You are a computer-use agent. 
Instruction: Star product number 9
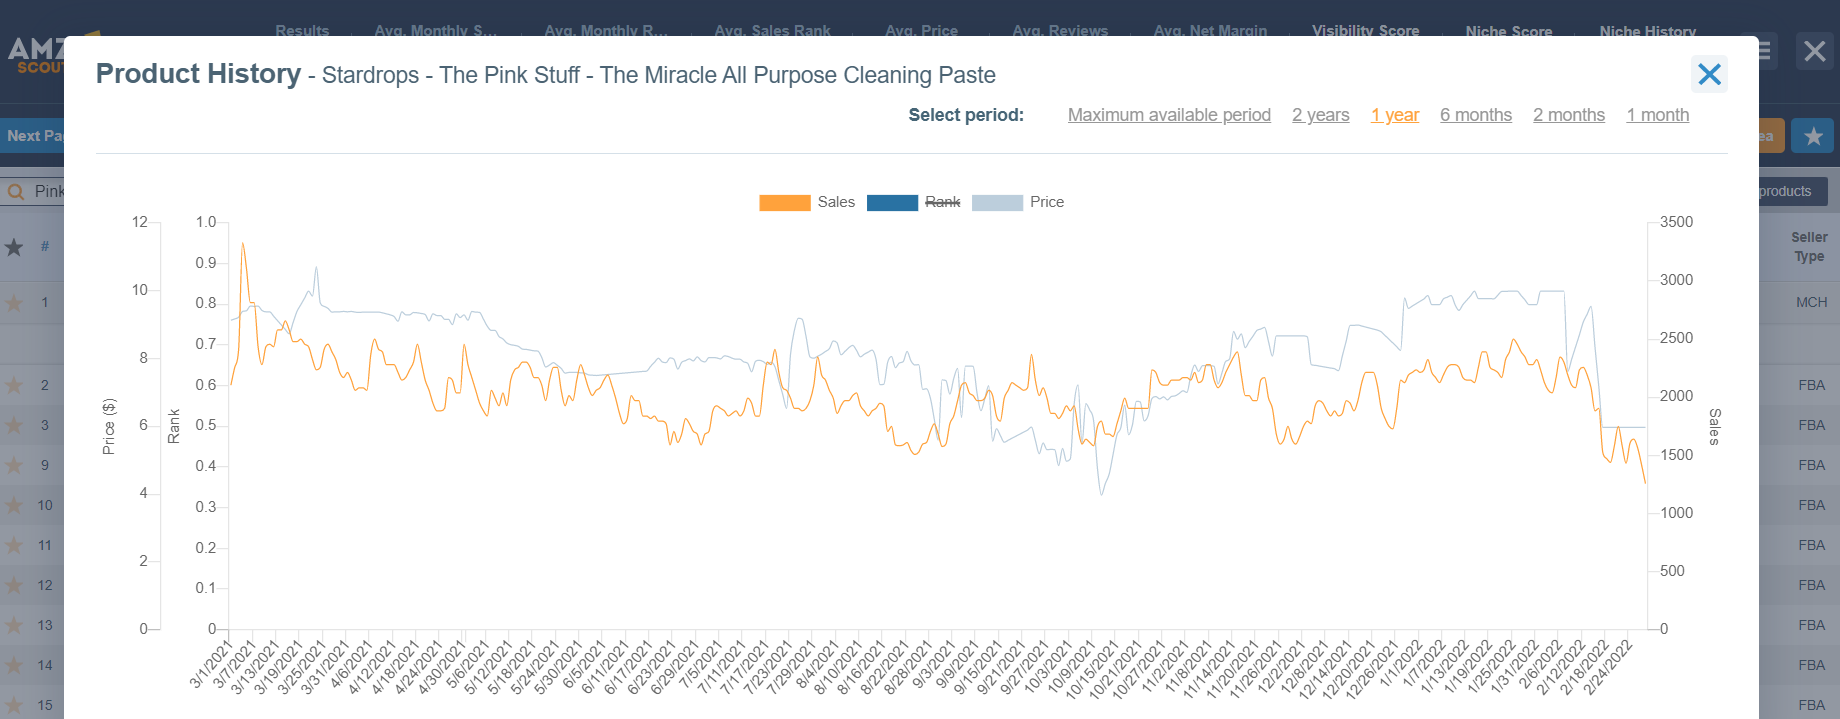(14, 465)
